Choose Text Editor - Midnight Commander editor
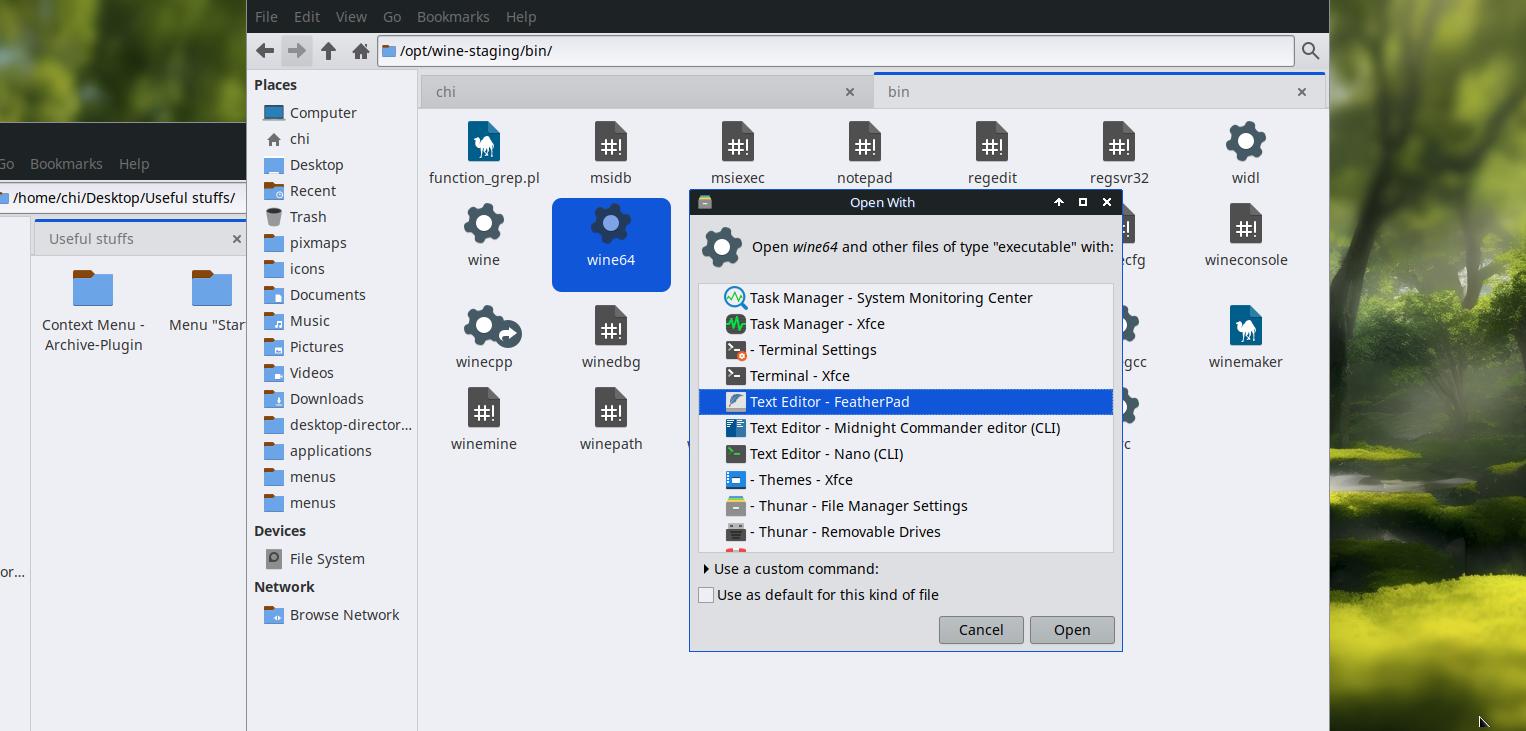This screenshot has height=731, width=1526. [906, 428]
